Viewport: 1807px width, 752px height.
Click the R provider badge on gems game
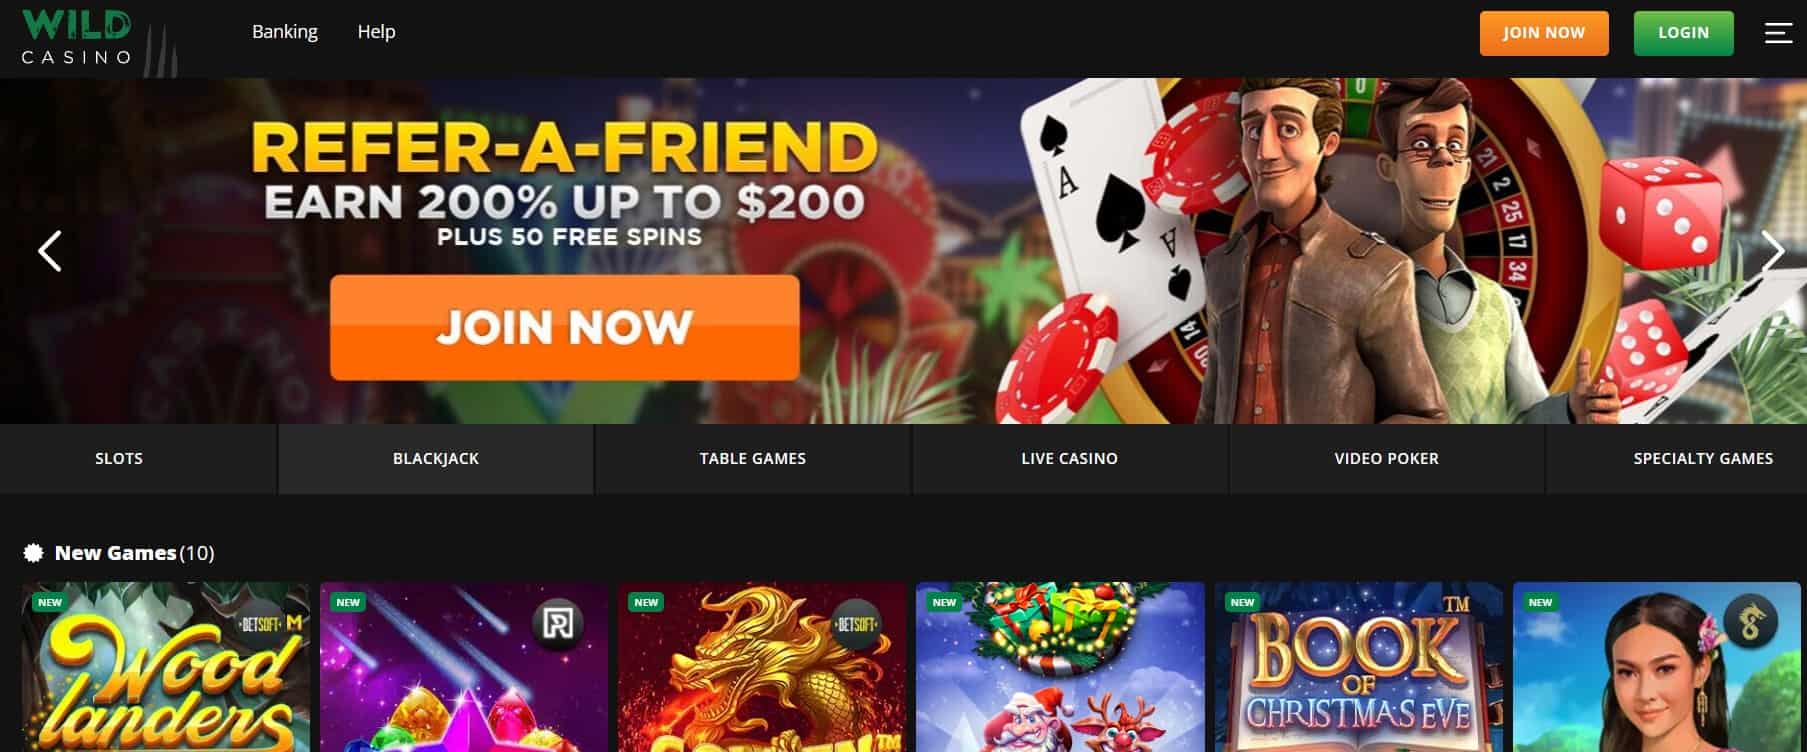pyautogui.click(x=556, y=625)
